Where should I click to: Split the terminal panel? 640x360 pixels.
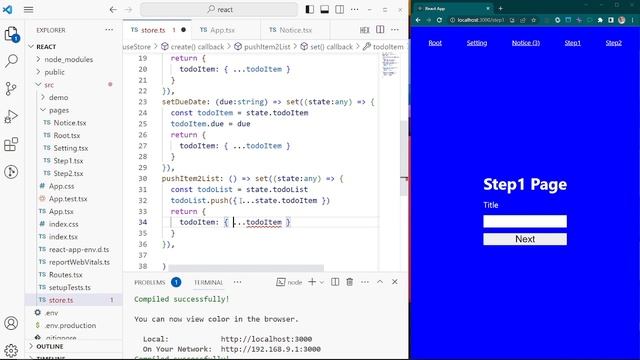pos(335,282)
